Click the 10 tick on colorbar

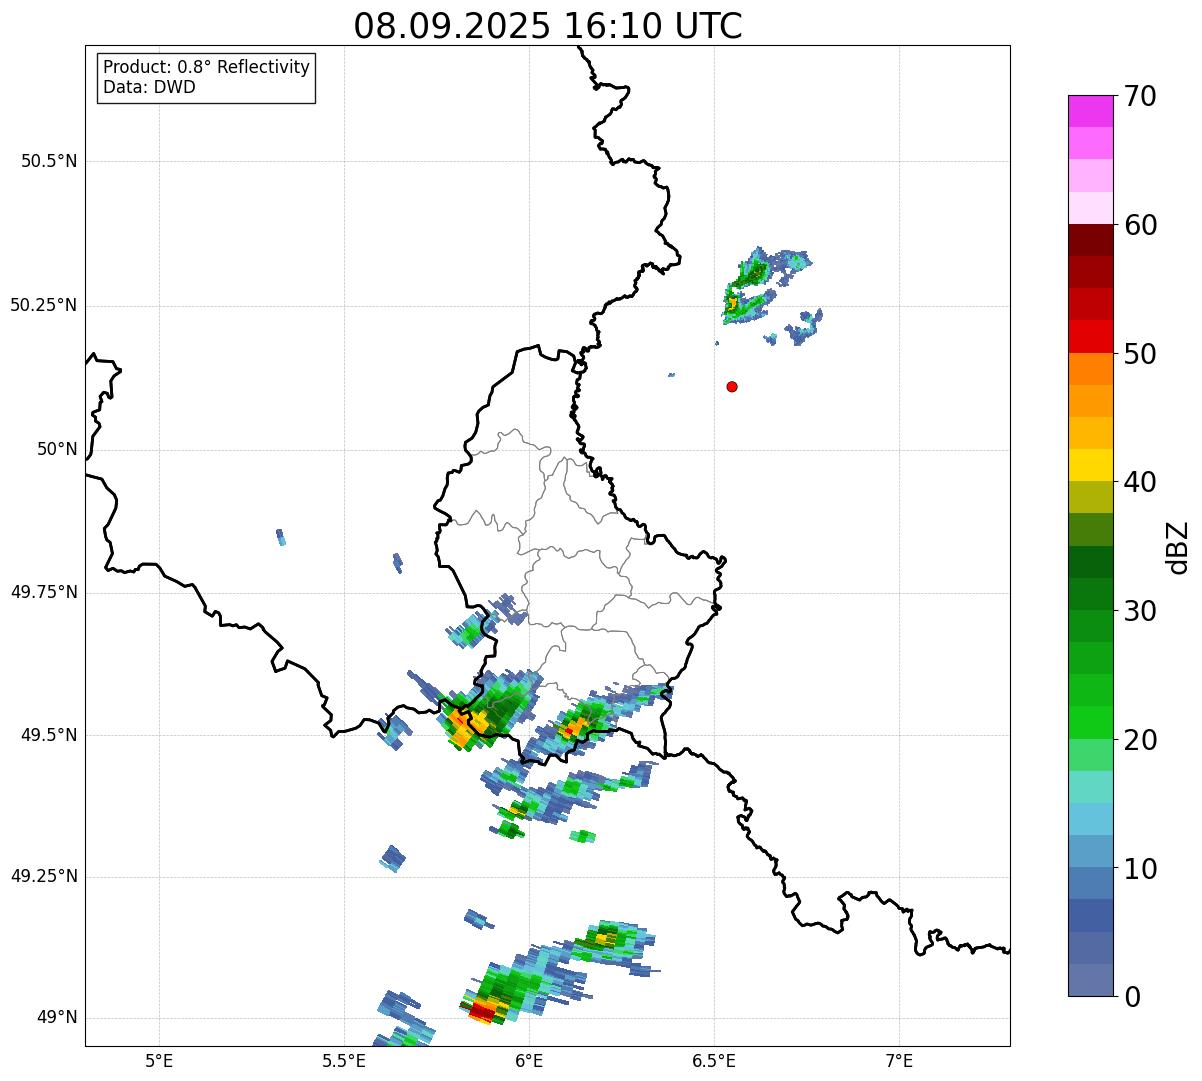coord(1140,869)
